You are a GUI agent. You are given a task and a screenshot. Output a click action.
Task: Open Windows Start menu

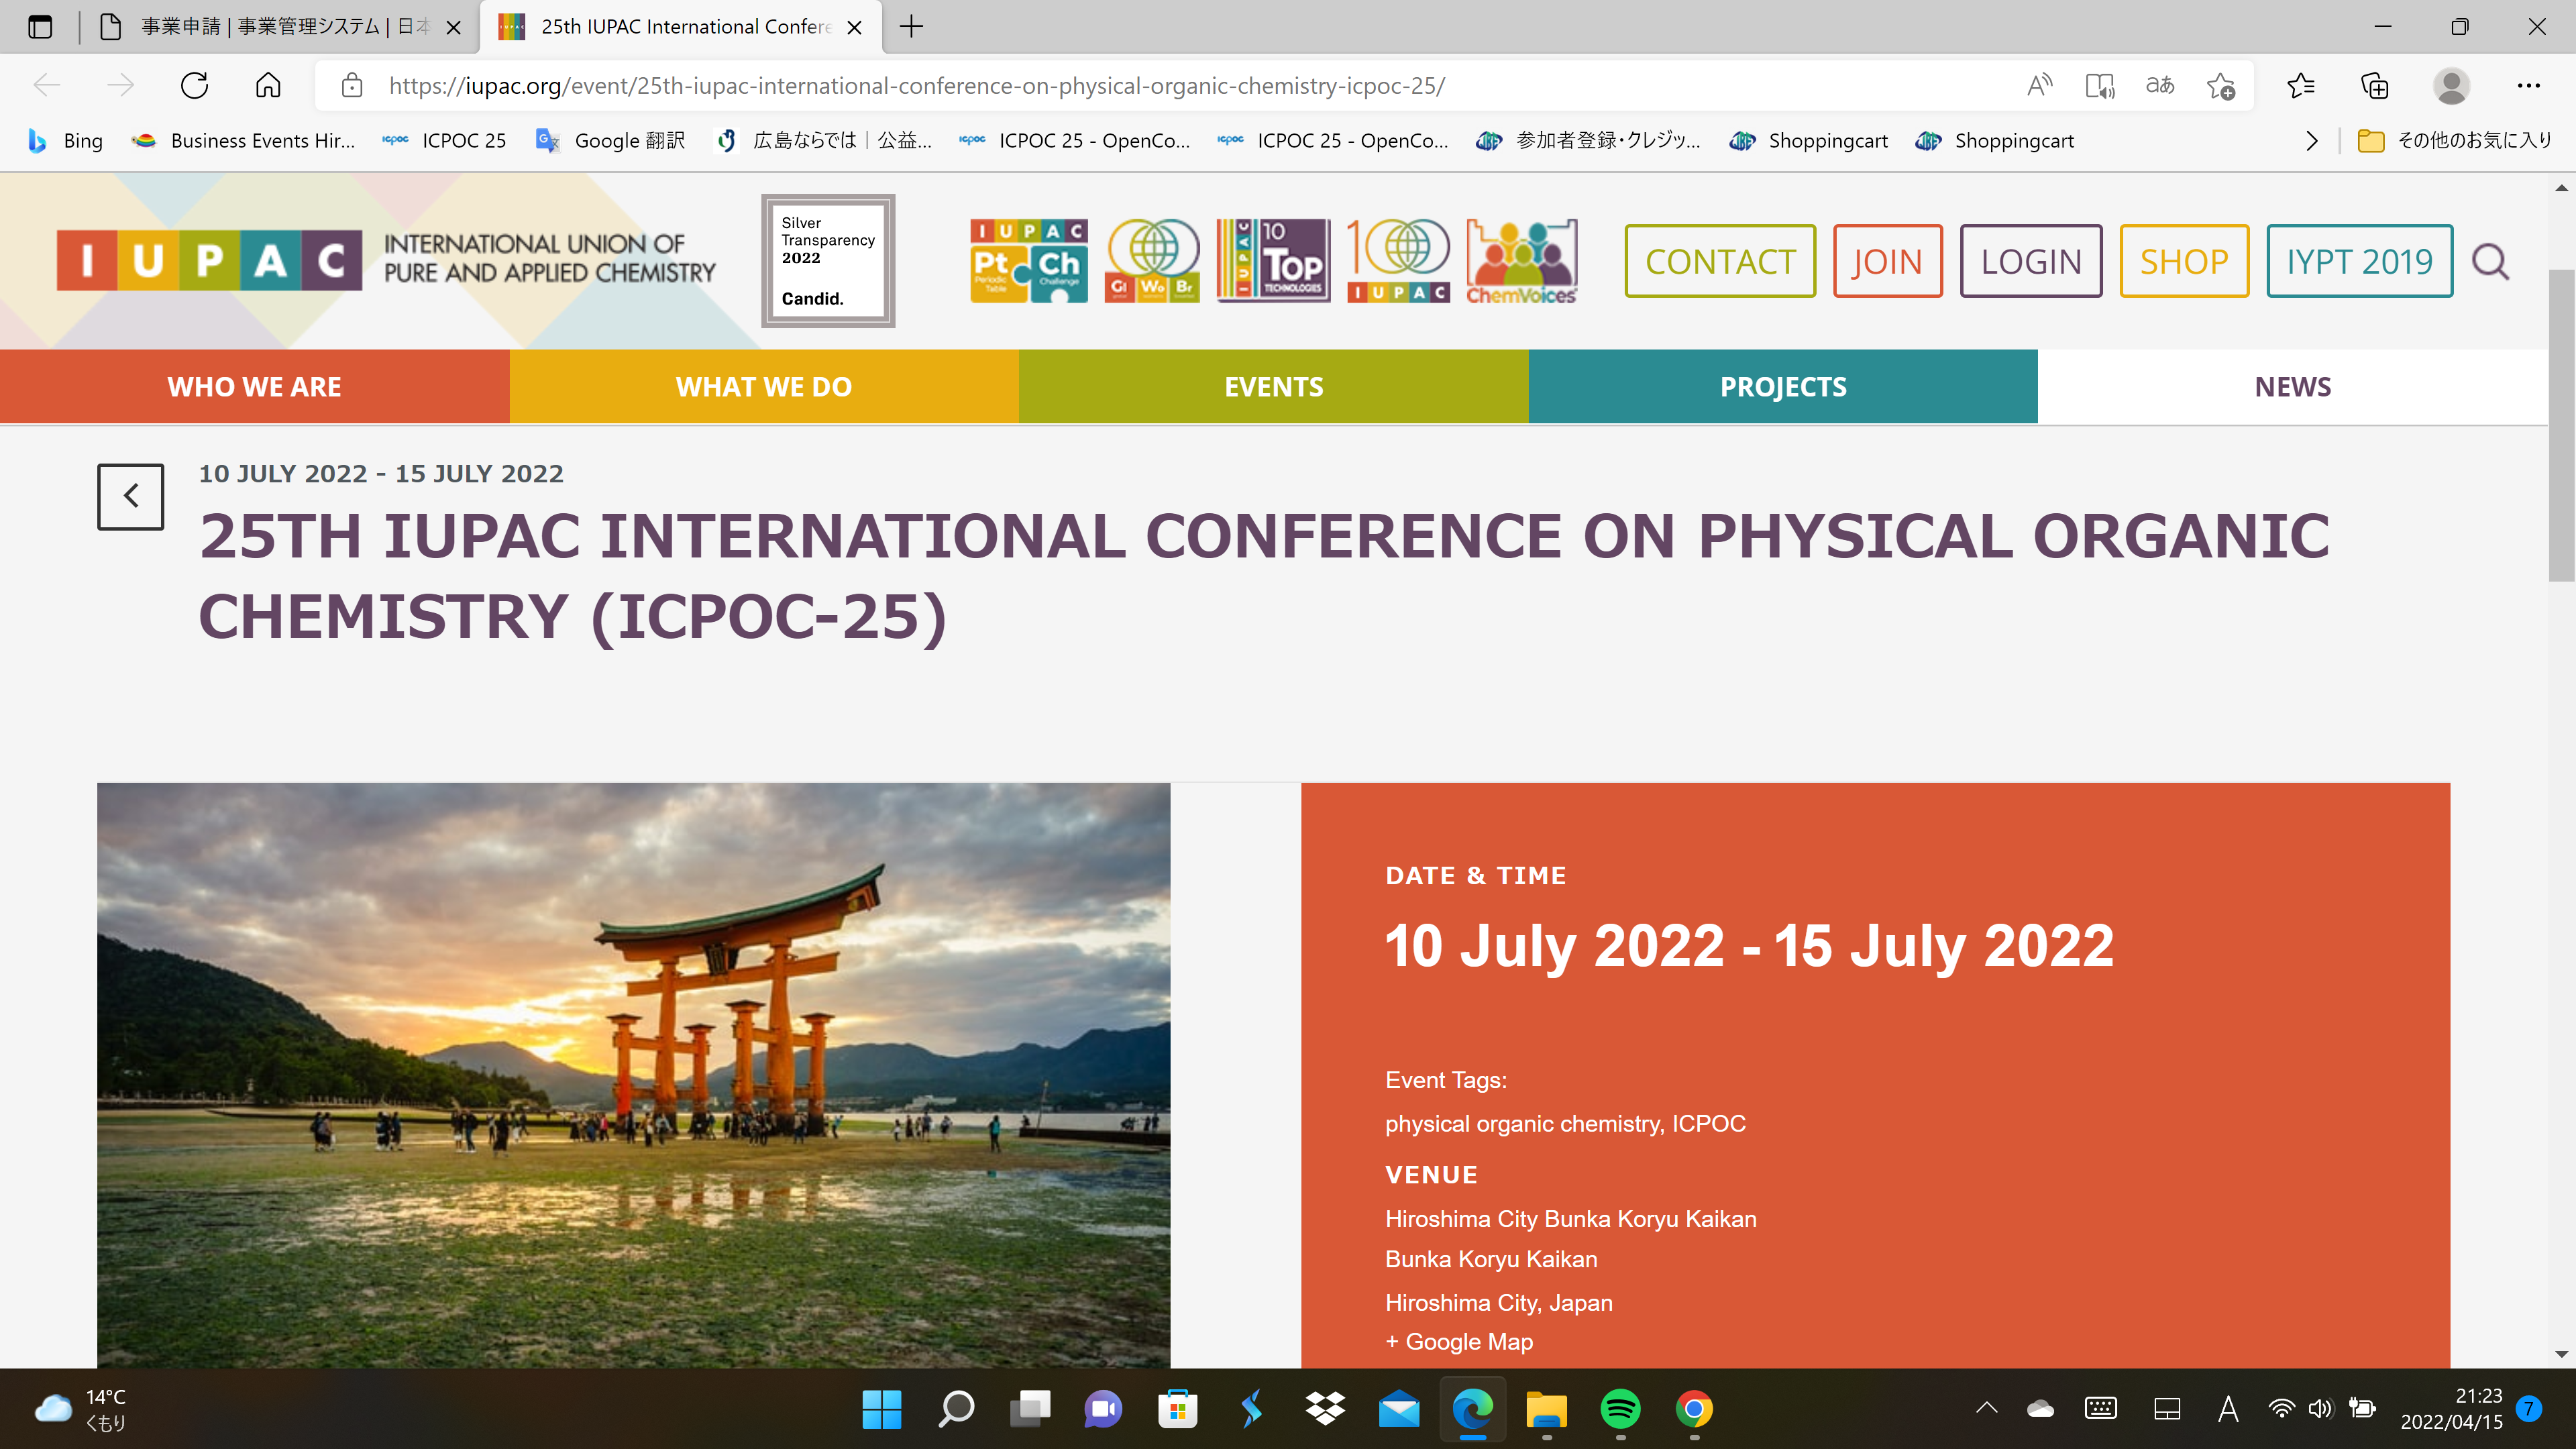881,1409
